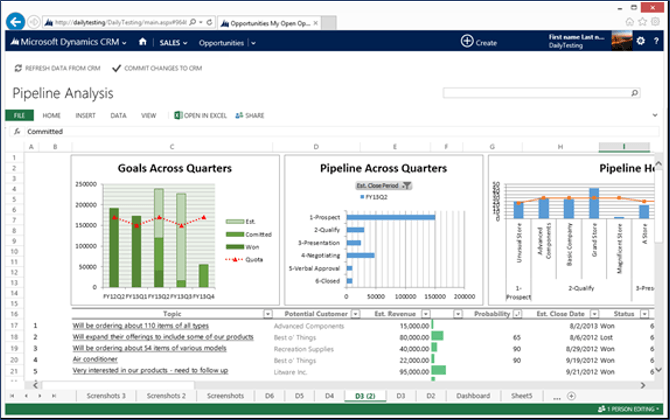Open browser favorites star icon
This screenshot has width=670, height=420.
pyautogui.click(x=642, y=22)
